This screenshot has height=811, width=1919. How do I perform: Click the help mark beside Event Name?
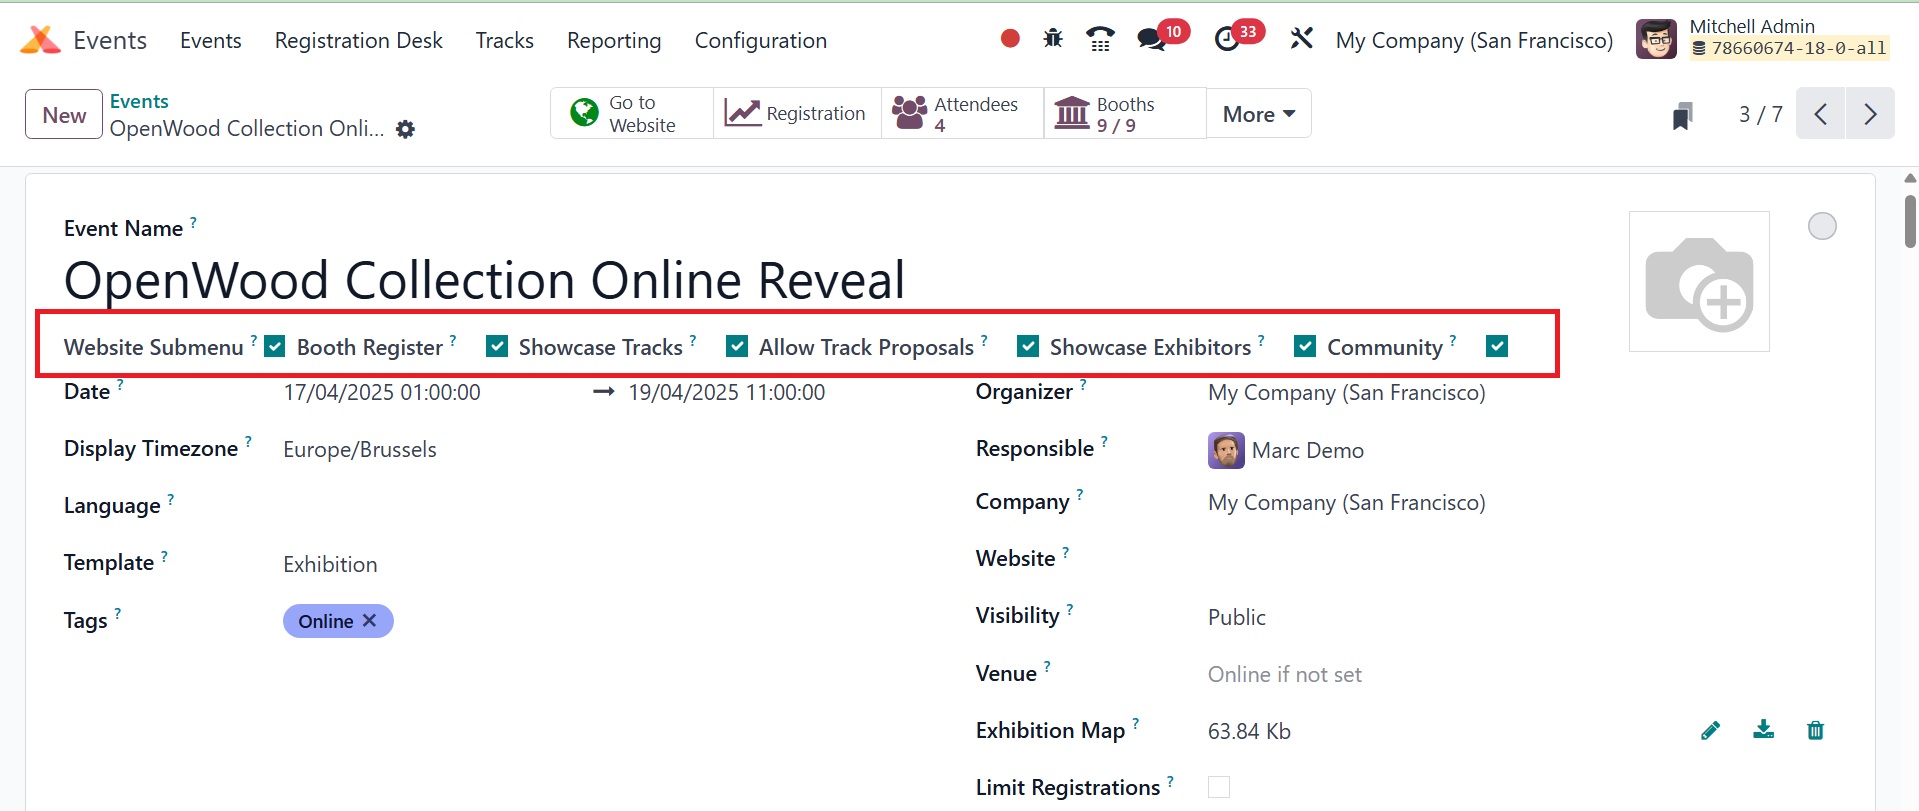[x=193, y=222]
